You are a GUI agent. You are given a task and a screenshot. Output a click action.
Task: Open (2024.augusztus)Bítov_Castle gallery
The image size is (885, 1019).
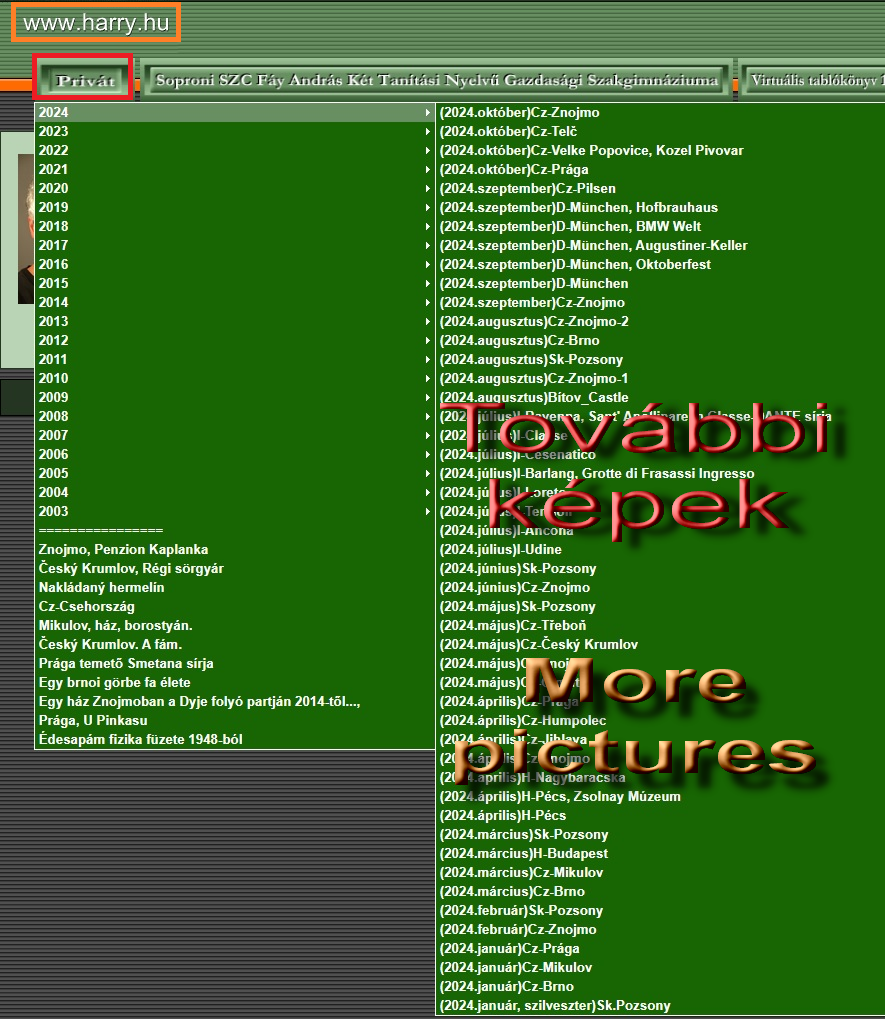pyautogui.click(x=534, y=398)
